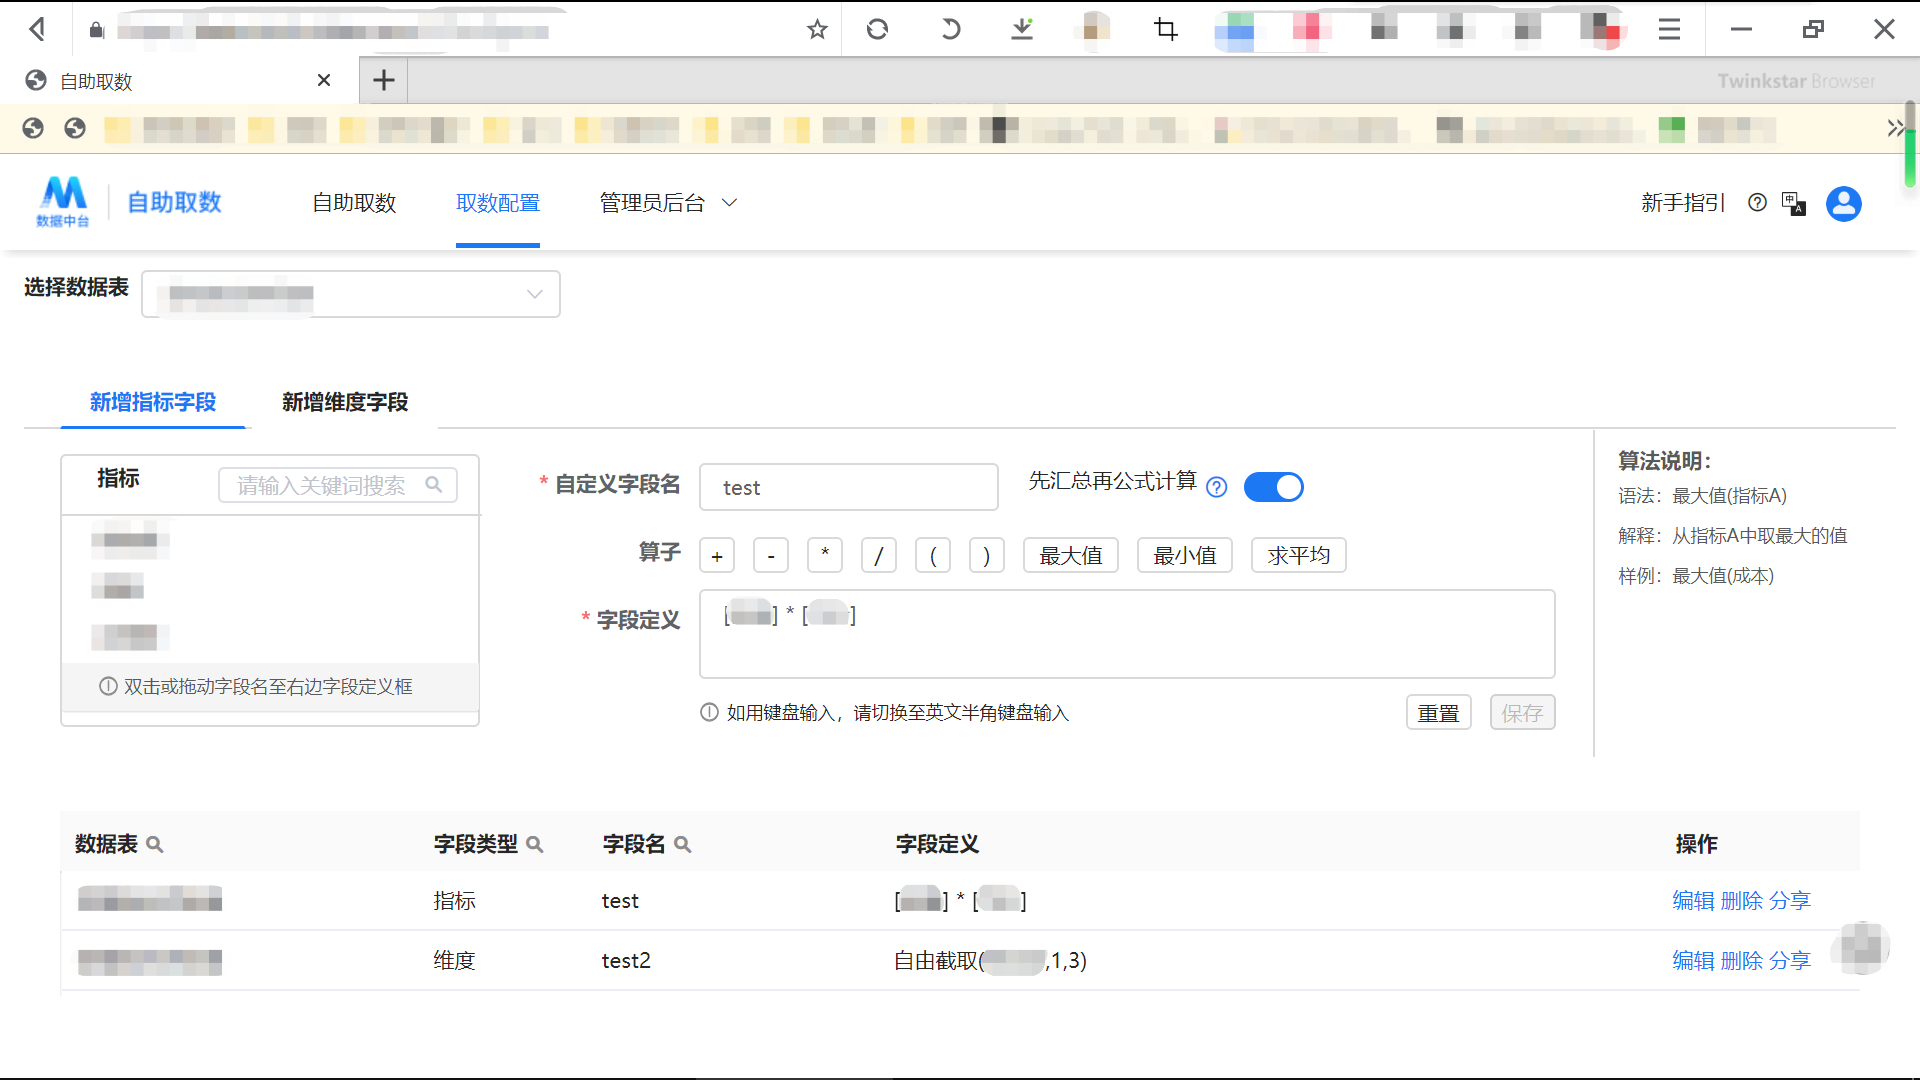The width and height of the screenshot is (1920, 1080).
Task: Expand the 管理员后台 dropdown menu
Action: click(x=668, y=203)
